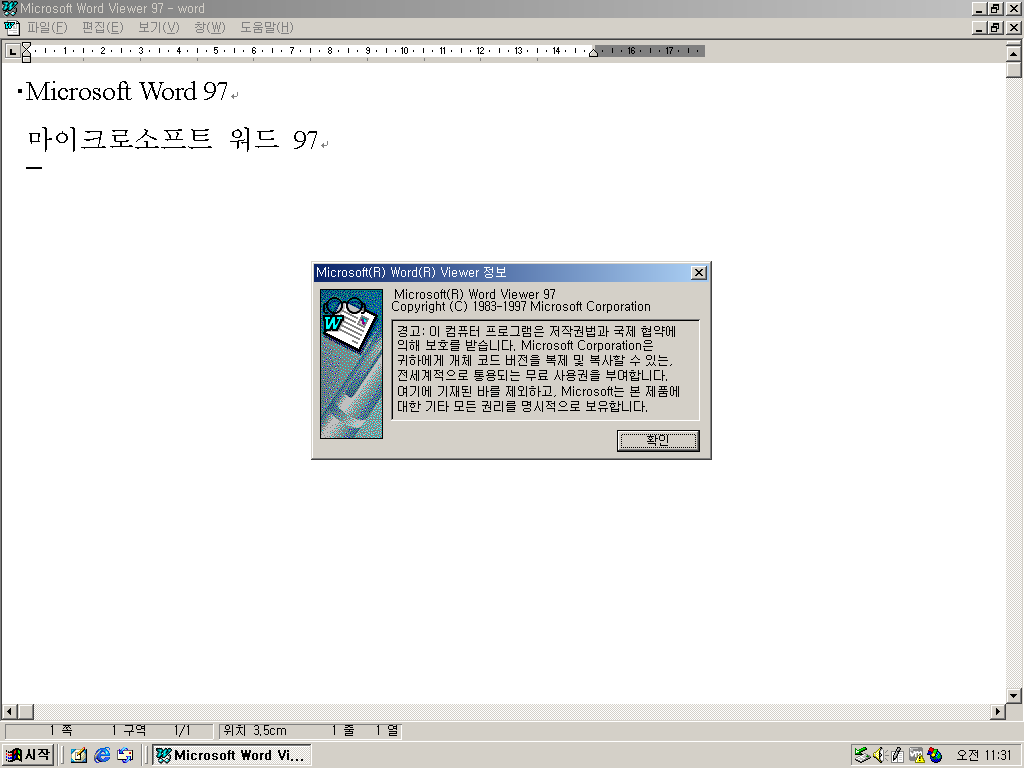Image resolution: width=1024 pixels, height=768 pixels.
Task: Click the 1/1 page count in the status bar
Action: [182, 730]
